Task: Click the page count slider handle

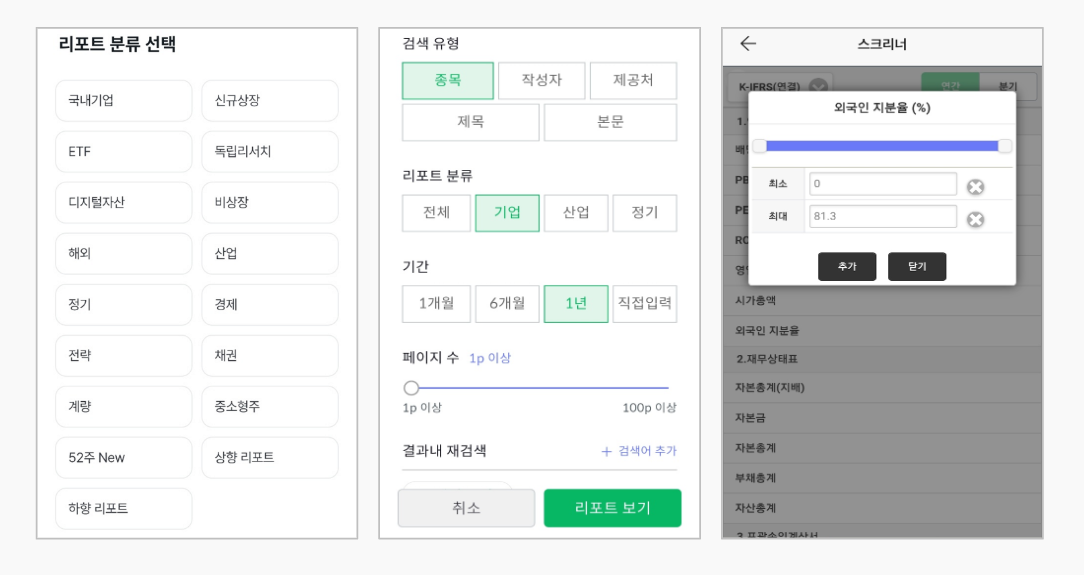Action: click(x=411, y=388)
